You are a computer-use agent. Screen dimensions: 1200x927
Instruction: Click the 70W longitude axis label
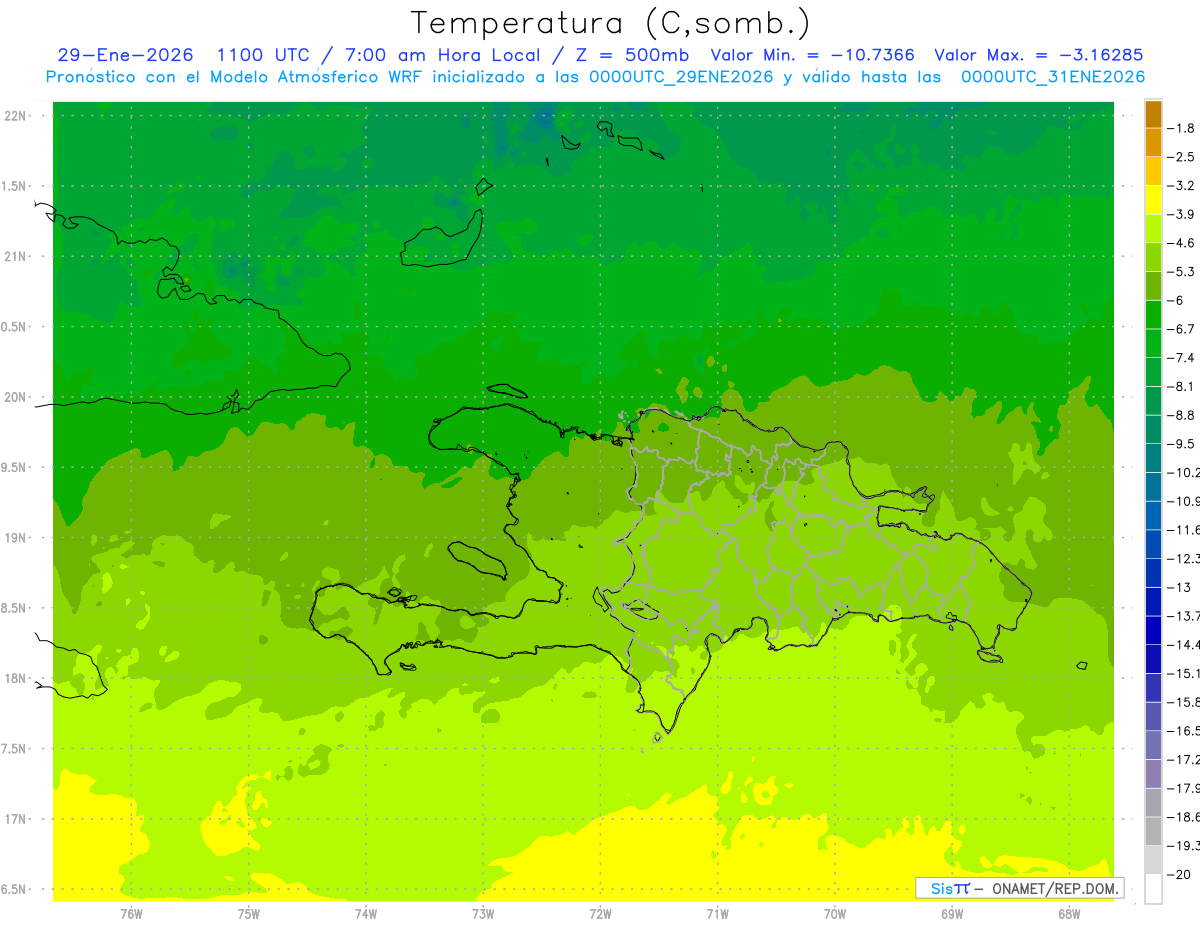835,913
